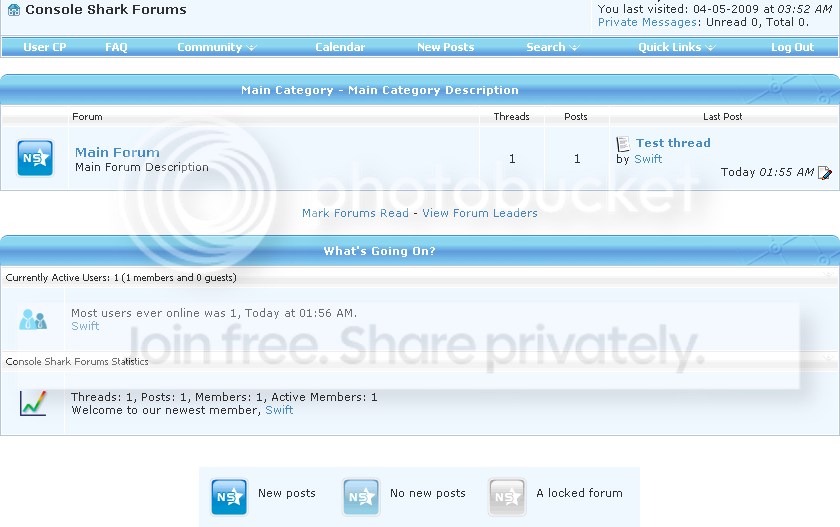
Task: Go to last post arrow icon
Action: [825, 173]
